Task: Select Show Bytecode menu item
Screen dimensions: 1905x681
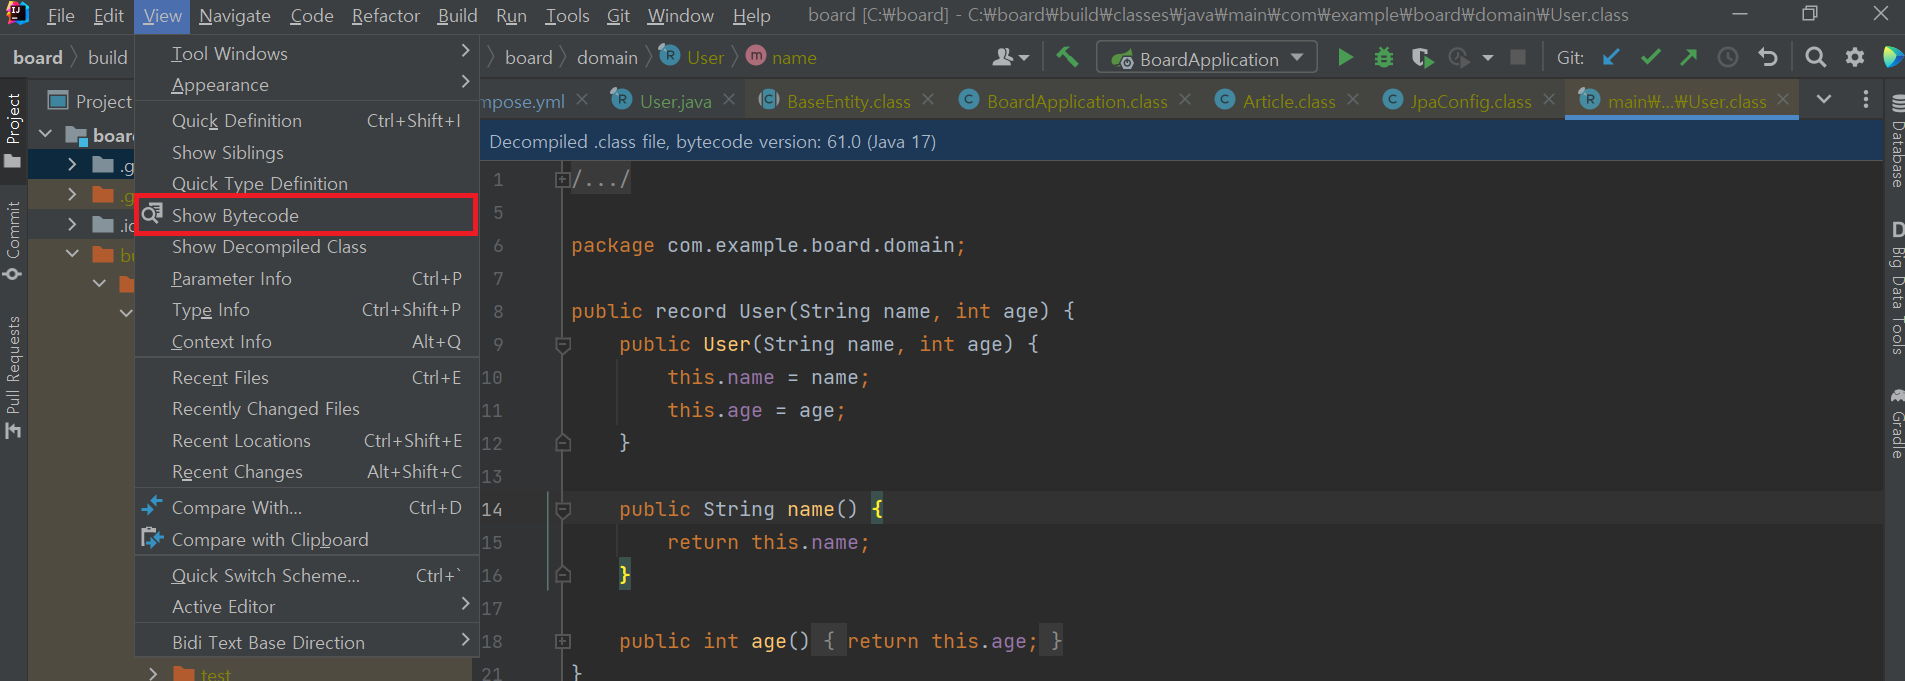Action: point(306,215)
